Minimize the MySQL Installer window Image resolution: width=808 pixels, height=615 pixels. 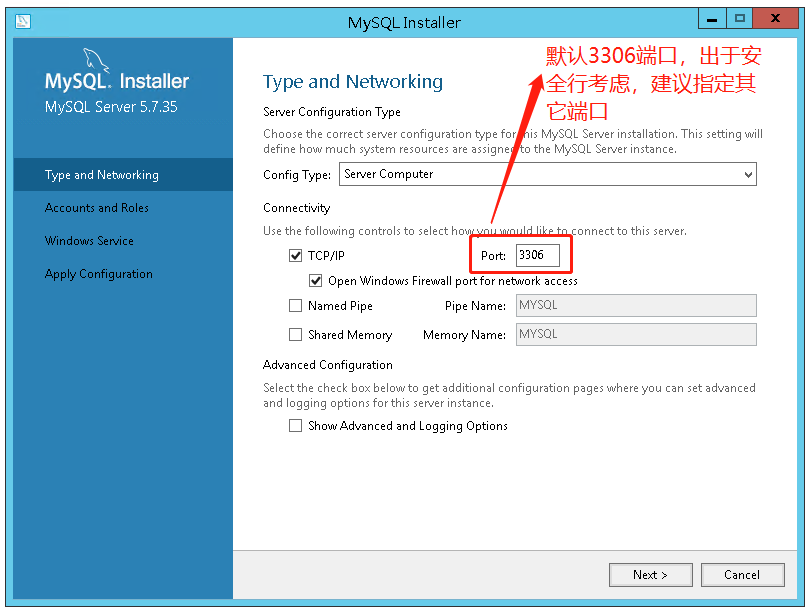(x=712, y=19)
